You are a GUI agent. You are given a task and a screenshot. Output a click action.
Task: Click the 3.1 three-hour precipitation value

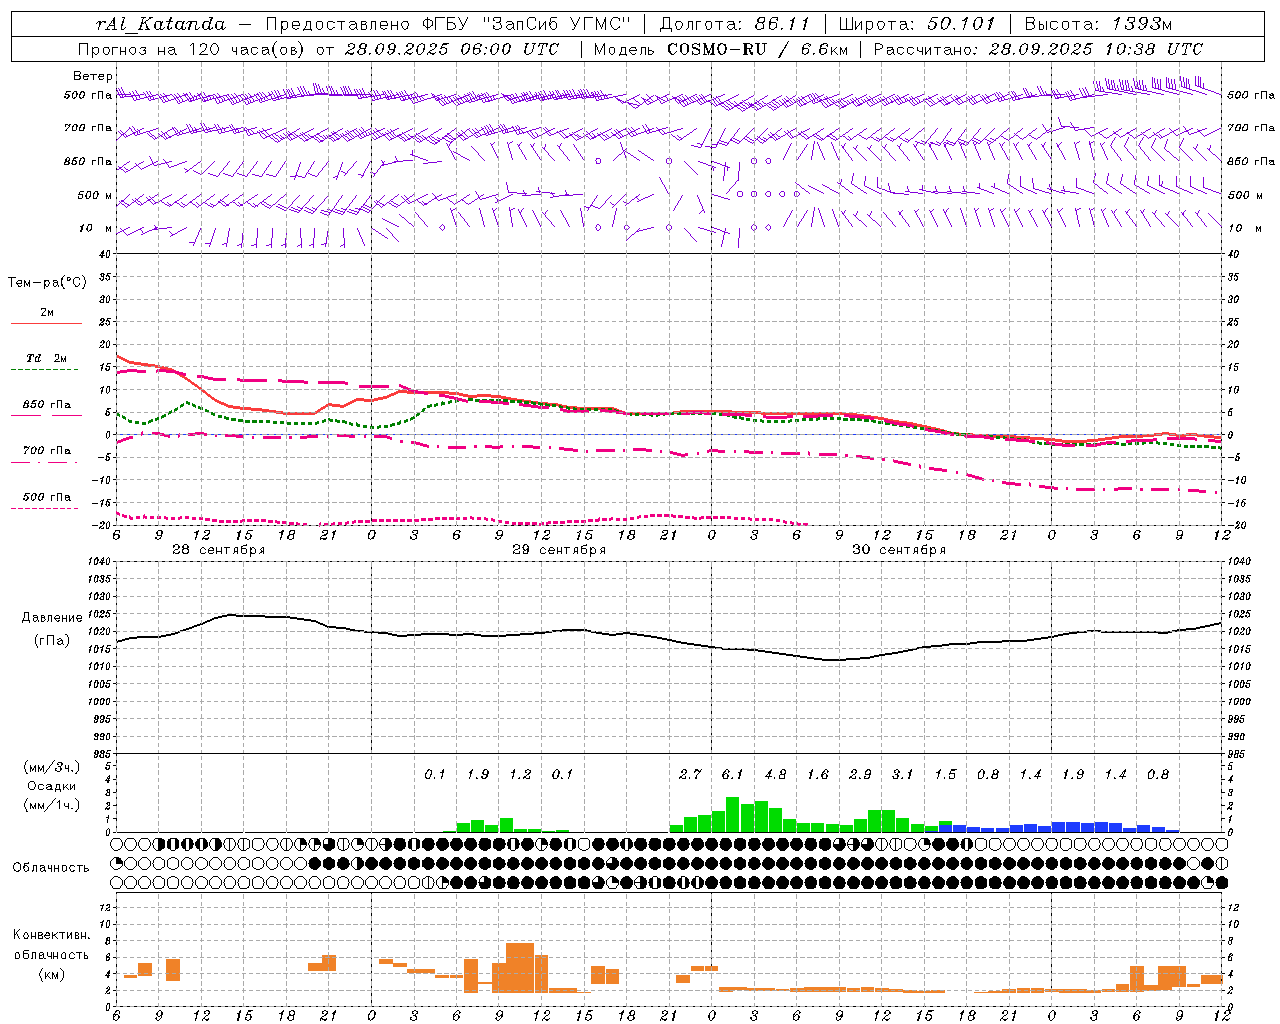point(903,775)
